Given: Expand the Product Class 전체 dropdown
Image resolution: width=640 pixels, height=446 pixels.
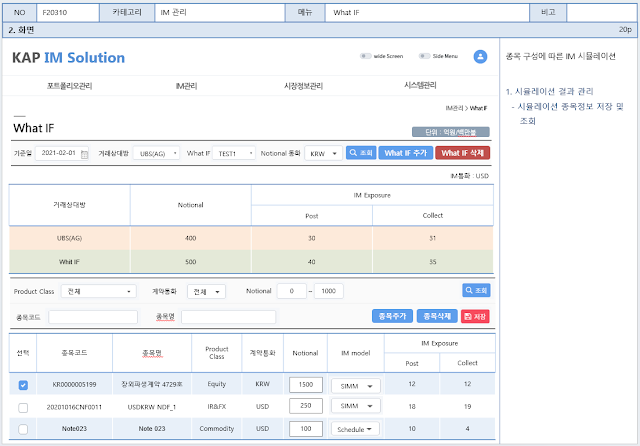Looking at the screenshot, I should pos(98,291).
